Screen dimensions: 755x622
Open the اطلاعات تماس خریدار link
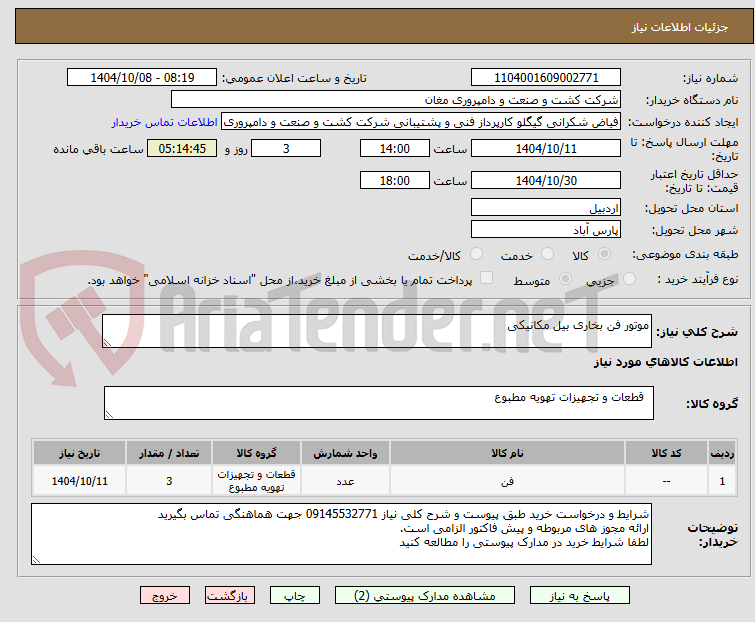pos(165,122)
